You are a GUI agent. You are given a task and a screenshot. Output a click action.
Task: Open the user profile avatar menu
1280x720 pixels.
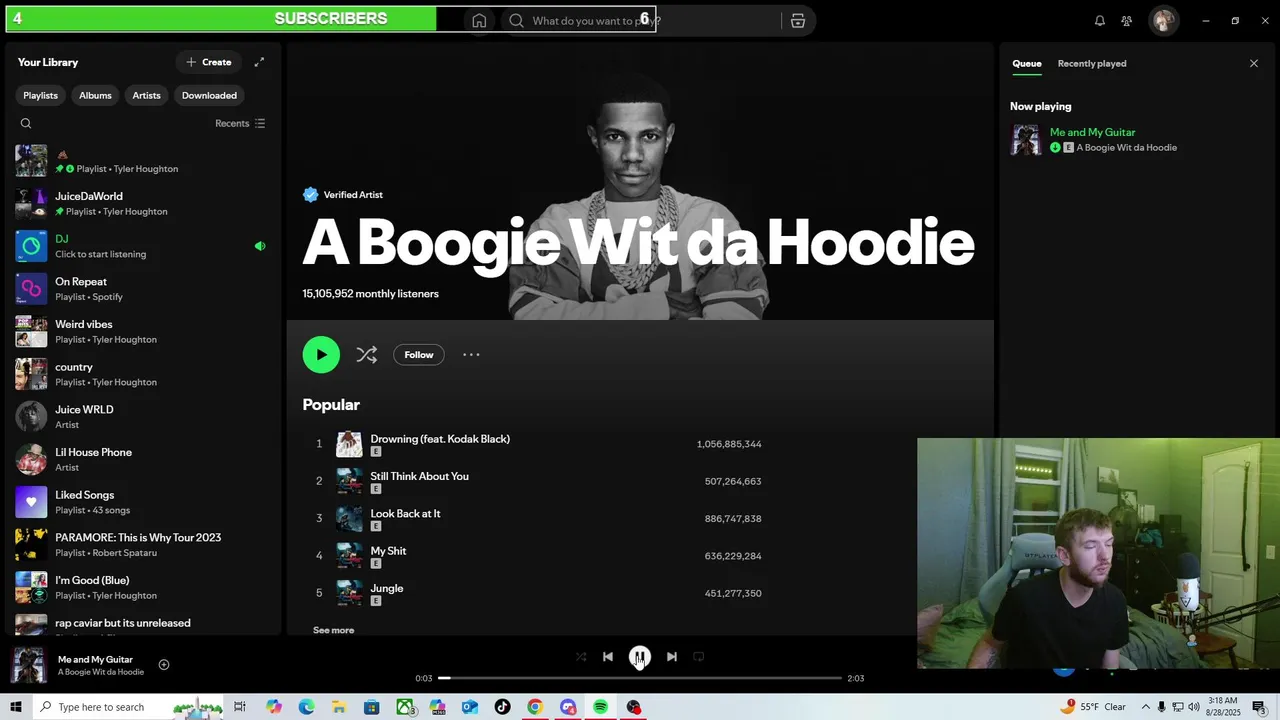[x=1163, y=20]
